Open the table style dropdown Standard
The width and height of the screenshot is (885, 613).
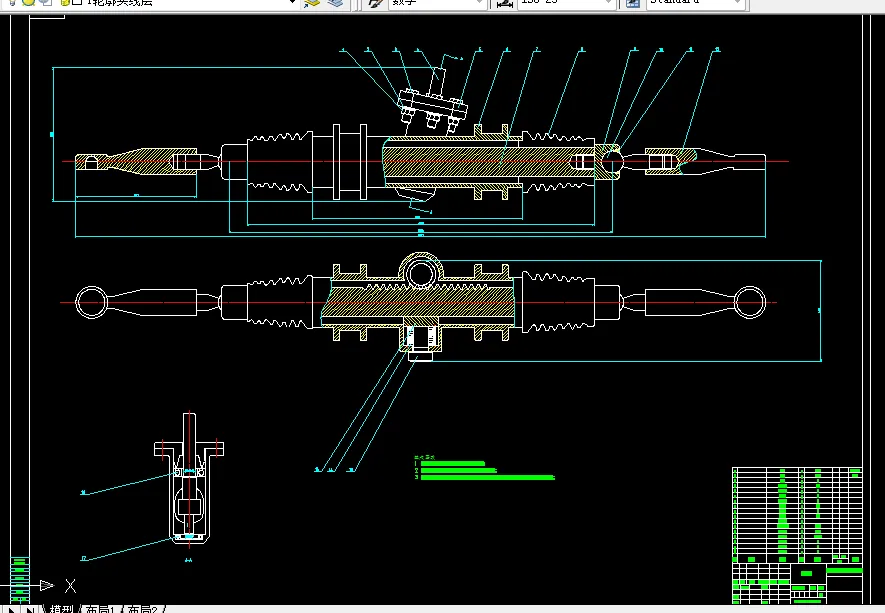click(x=695, y=3)
